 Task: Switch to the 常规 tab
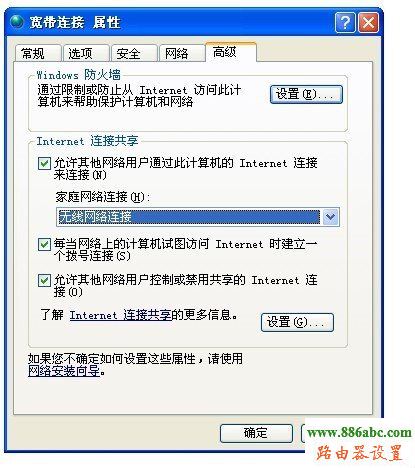click(38, 53)
